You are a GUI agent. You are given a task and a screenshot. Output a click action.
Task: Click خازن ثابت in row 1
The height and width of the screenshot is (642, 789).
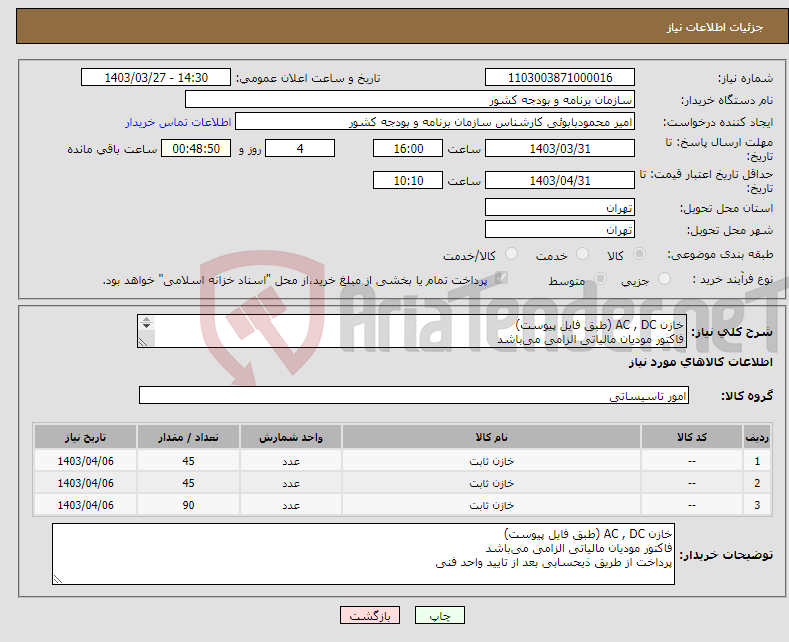(x=492, y=461)
